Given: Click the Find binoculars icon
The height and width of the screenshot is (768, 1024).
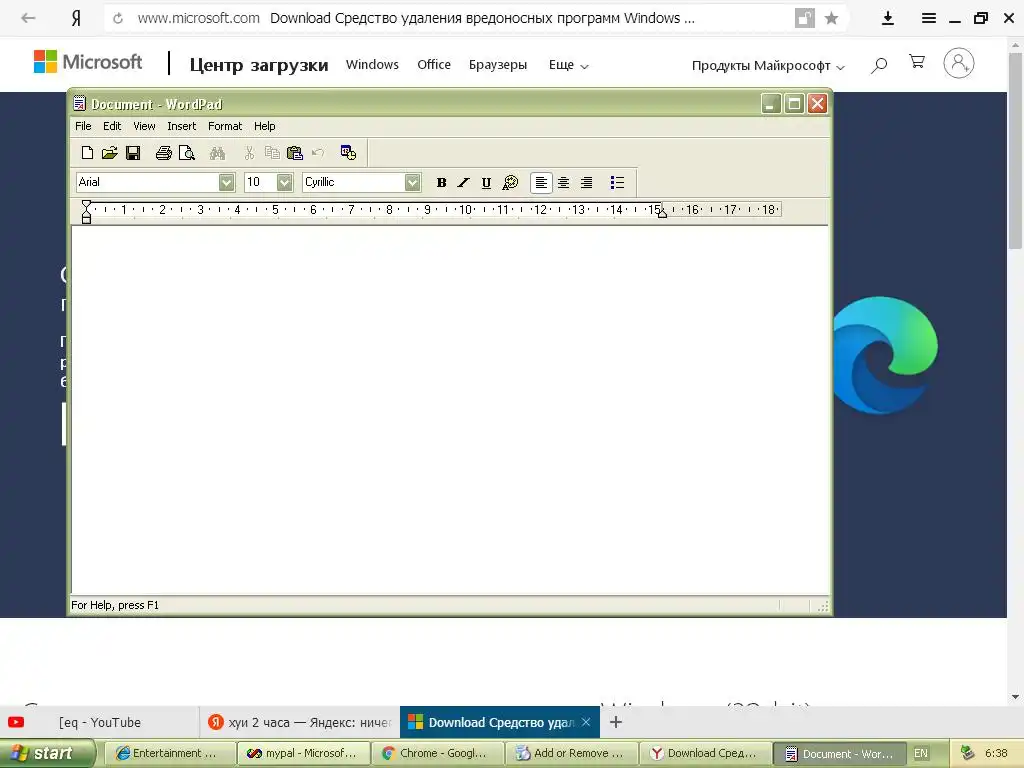Looking at the screenshot, I should click(217, 153).
